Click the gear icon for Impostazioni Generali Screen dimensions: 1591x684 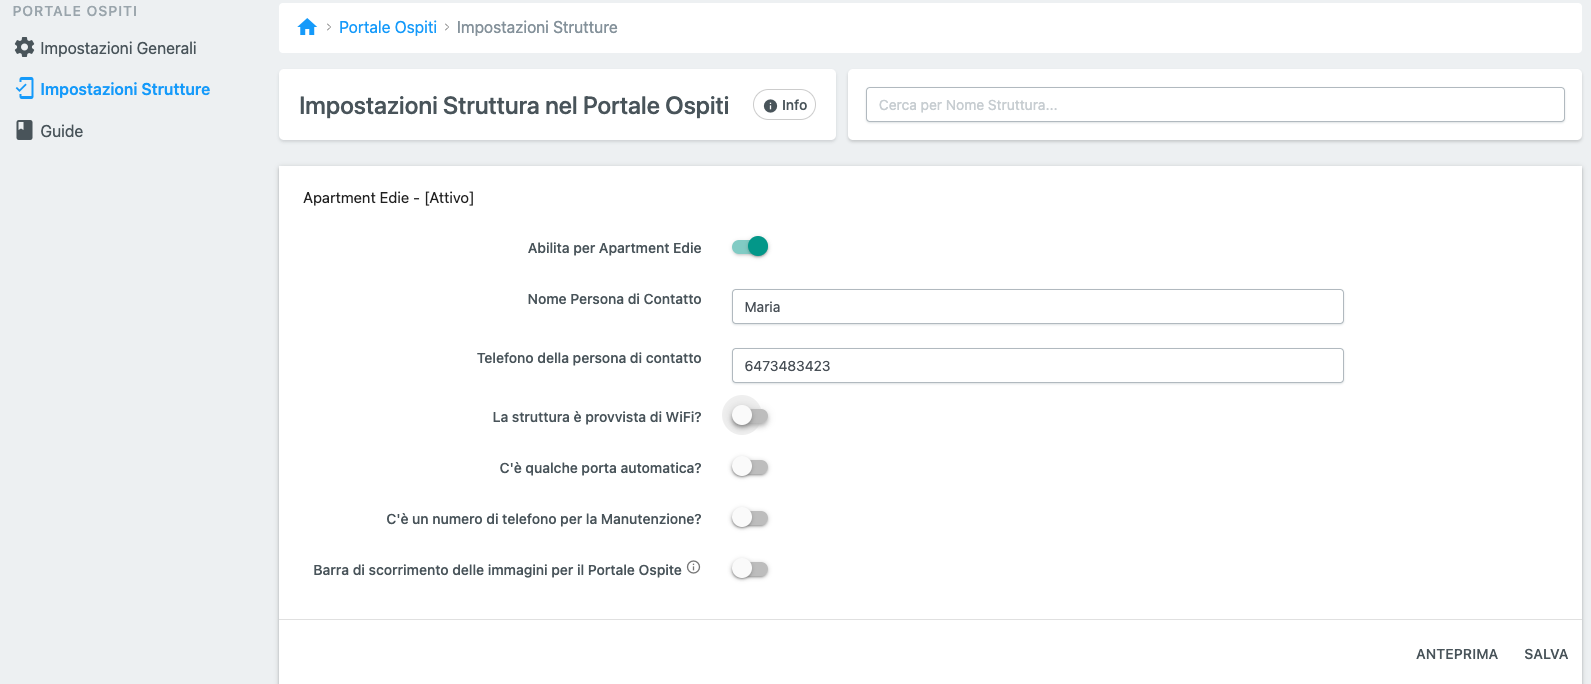[x=24, y=47]
